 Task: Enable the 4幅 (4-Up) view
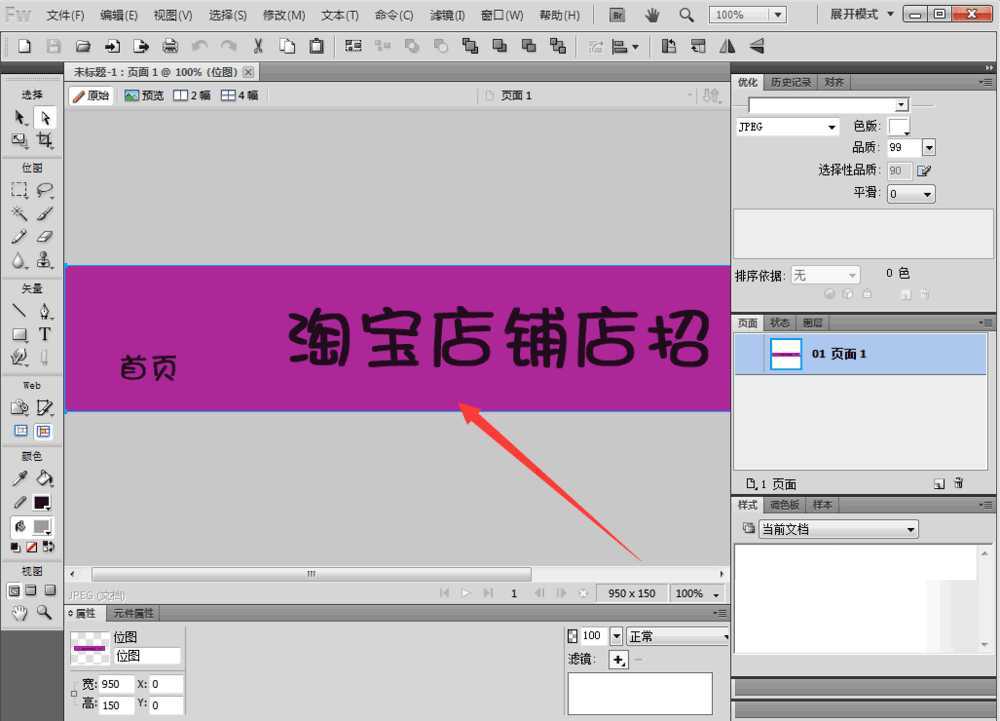pos(240,95)
